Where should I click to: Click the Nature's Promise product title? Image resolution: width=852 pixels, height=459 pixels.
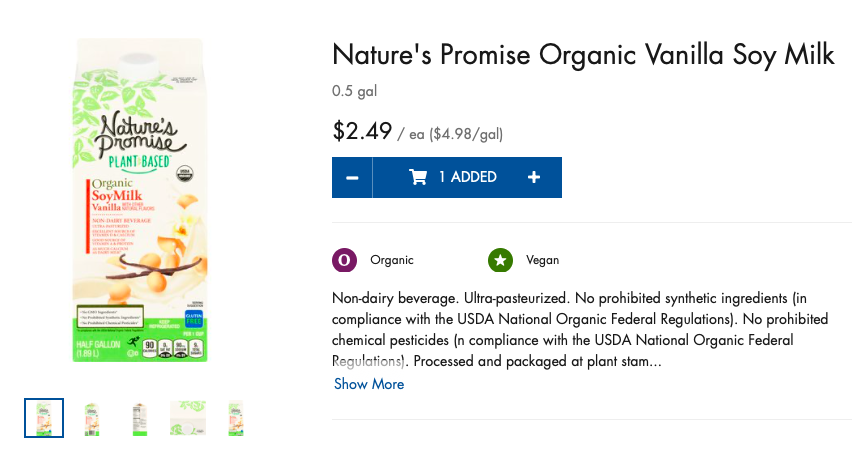coord(582,55)
